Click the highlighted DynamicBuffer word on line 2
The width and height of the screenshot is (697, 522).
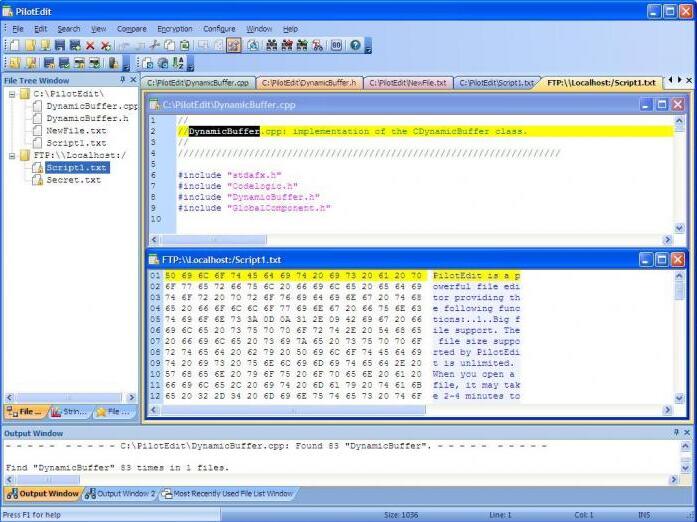coord(224,131)
